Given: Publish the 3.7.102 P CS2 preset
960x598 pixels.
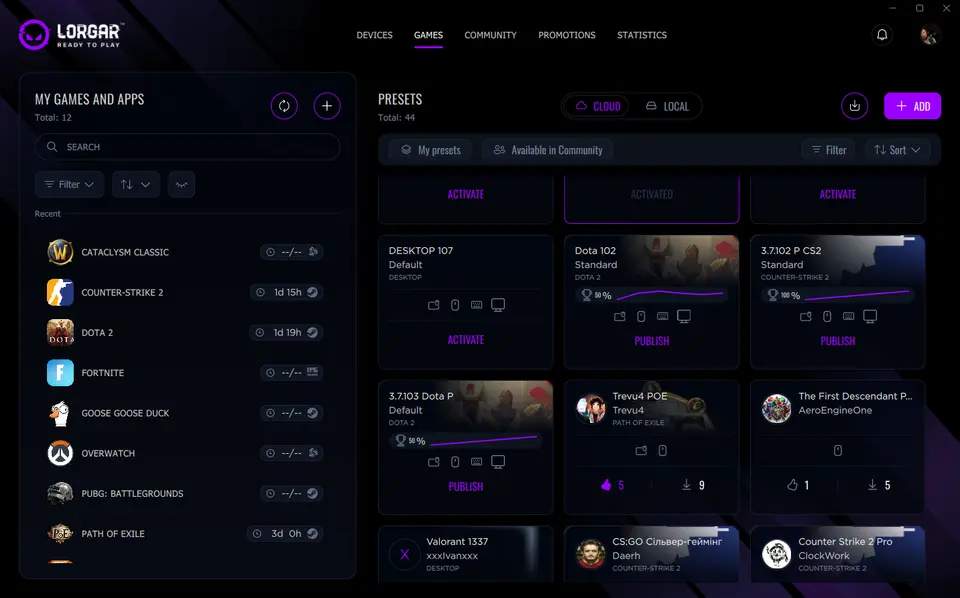Looking at the screenshot, I should point(838,341).
